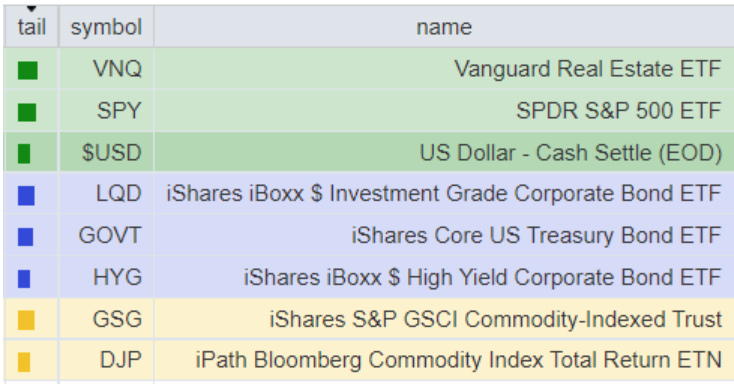
Task: Select the VNQ symbol cell
Action: coord(106,69)
